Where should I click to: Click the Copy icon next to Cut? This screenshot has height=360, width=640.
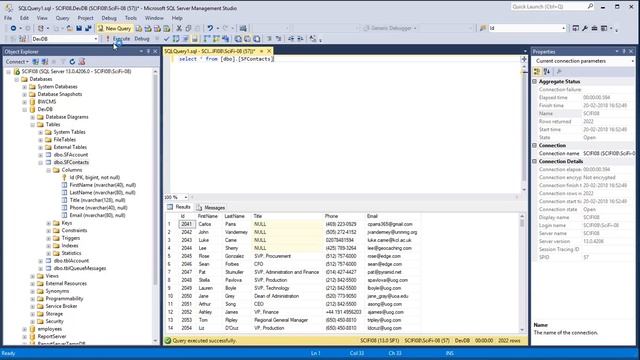click(x=188, y=28)
